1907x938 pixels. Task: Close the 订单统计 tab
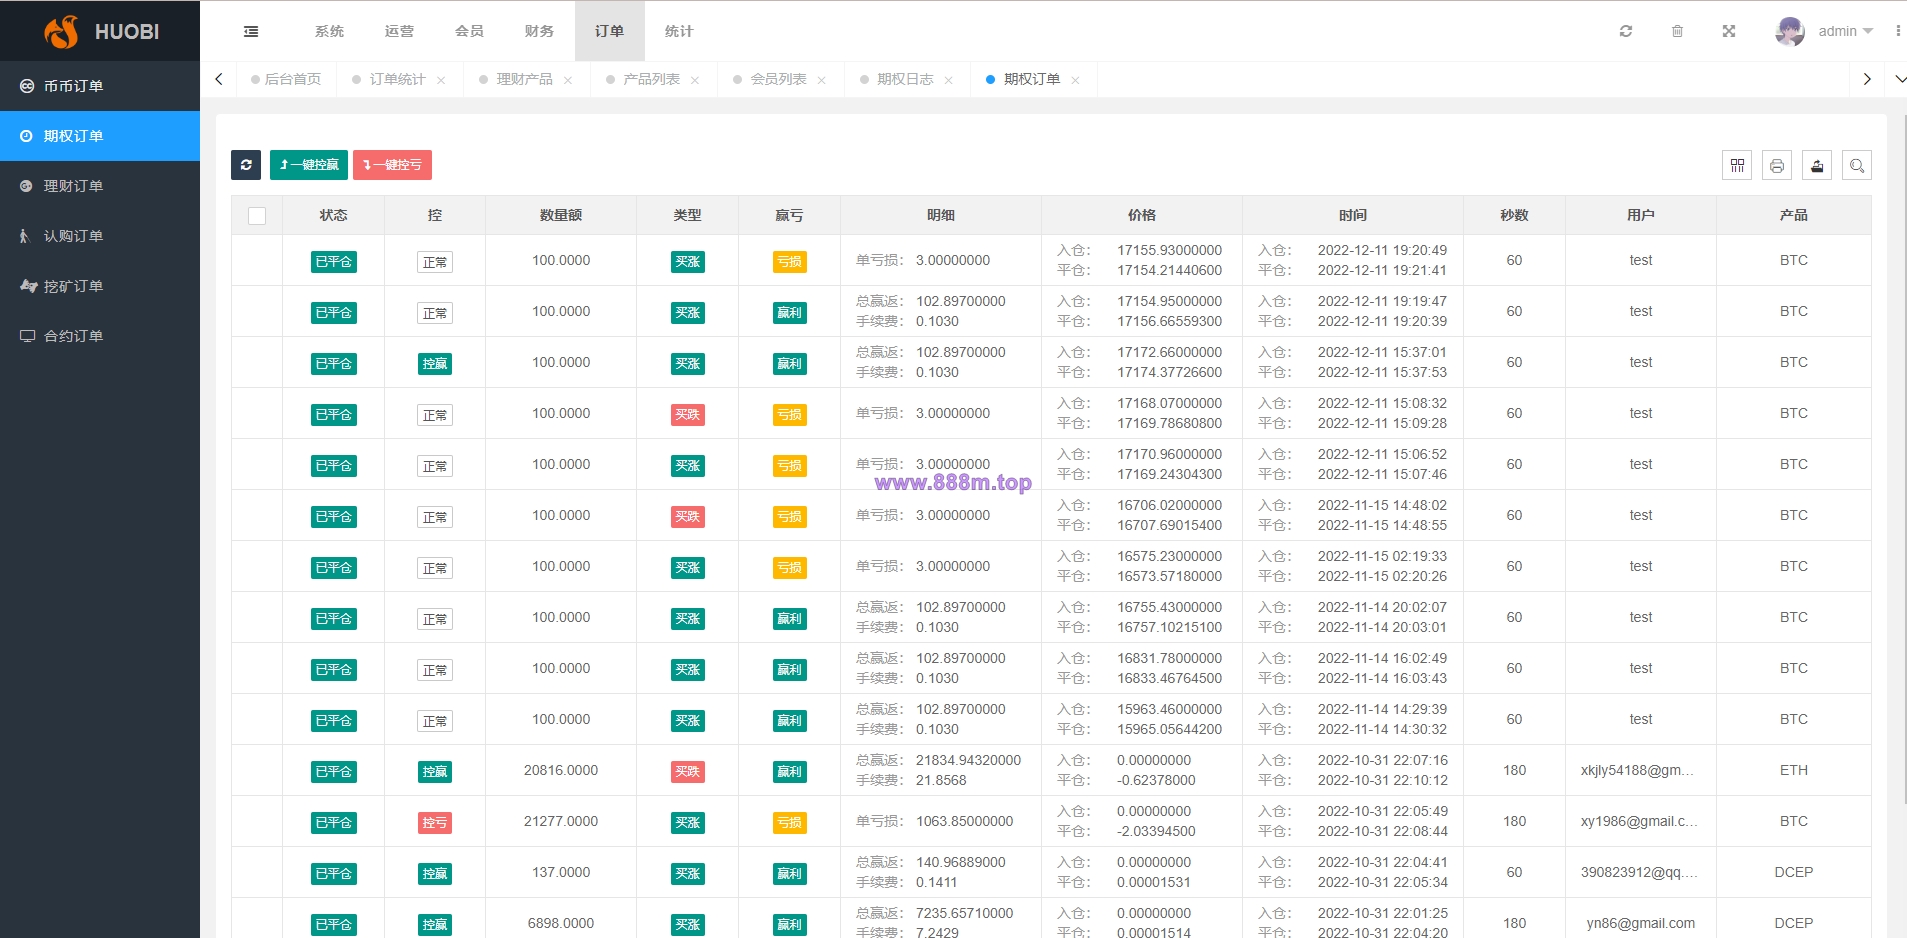[441, 80]
